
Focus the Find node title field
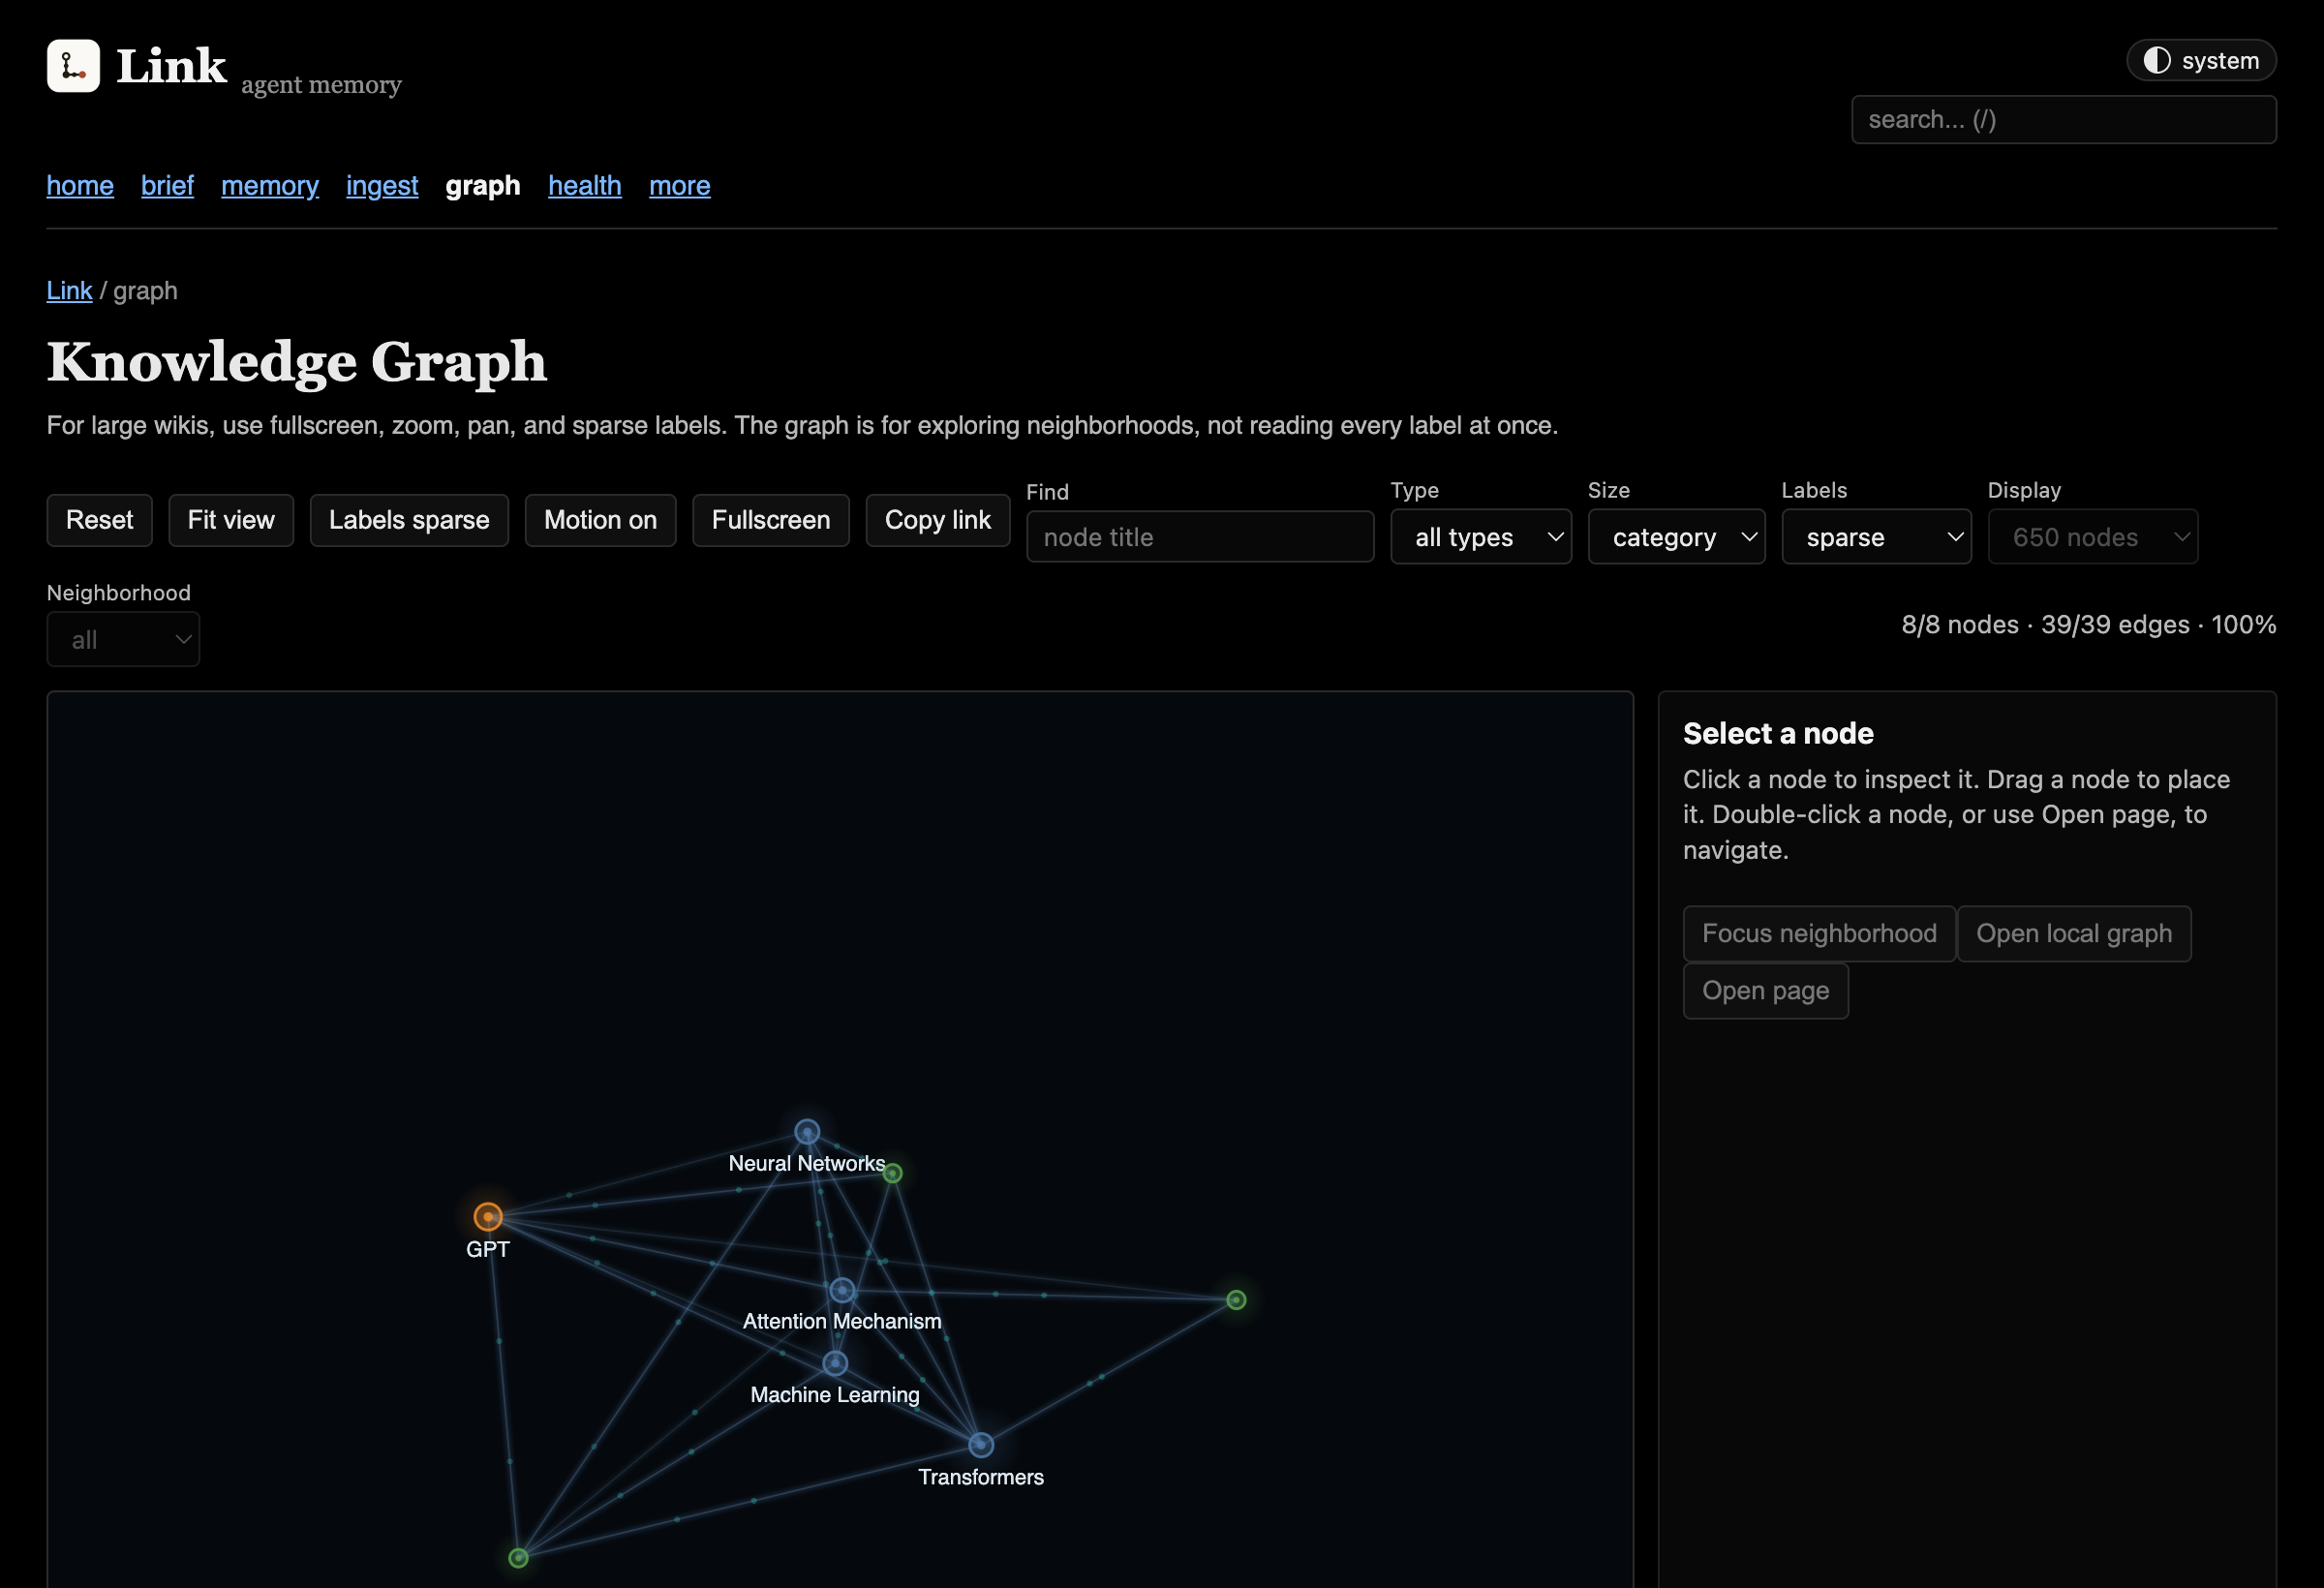pos(1200,537)
